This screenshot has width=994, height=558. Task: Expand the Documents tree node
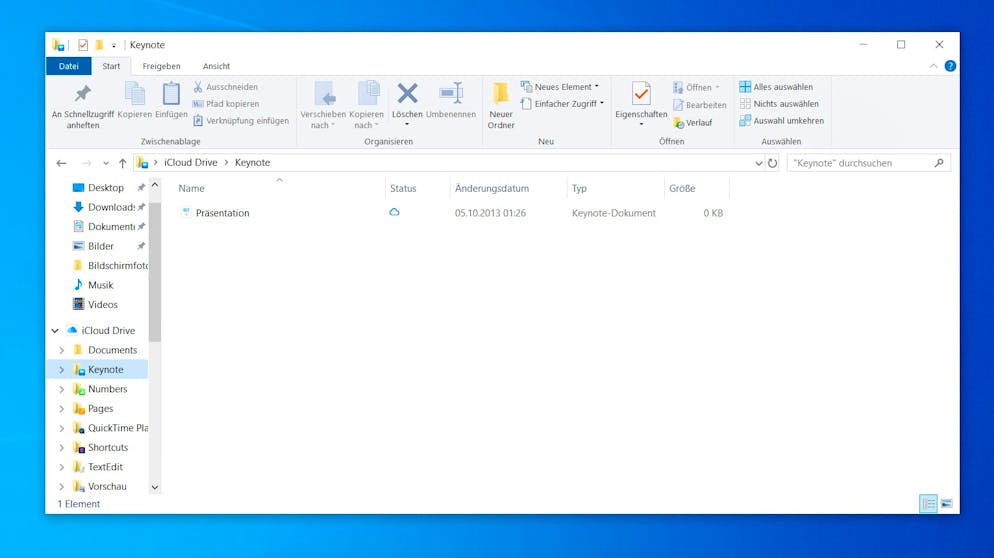[61, 350]
